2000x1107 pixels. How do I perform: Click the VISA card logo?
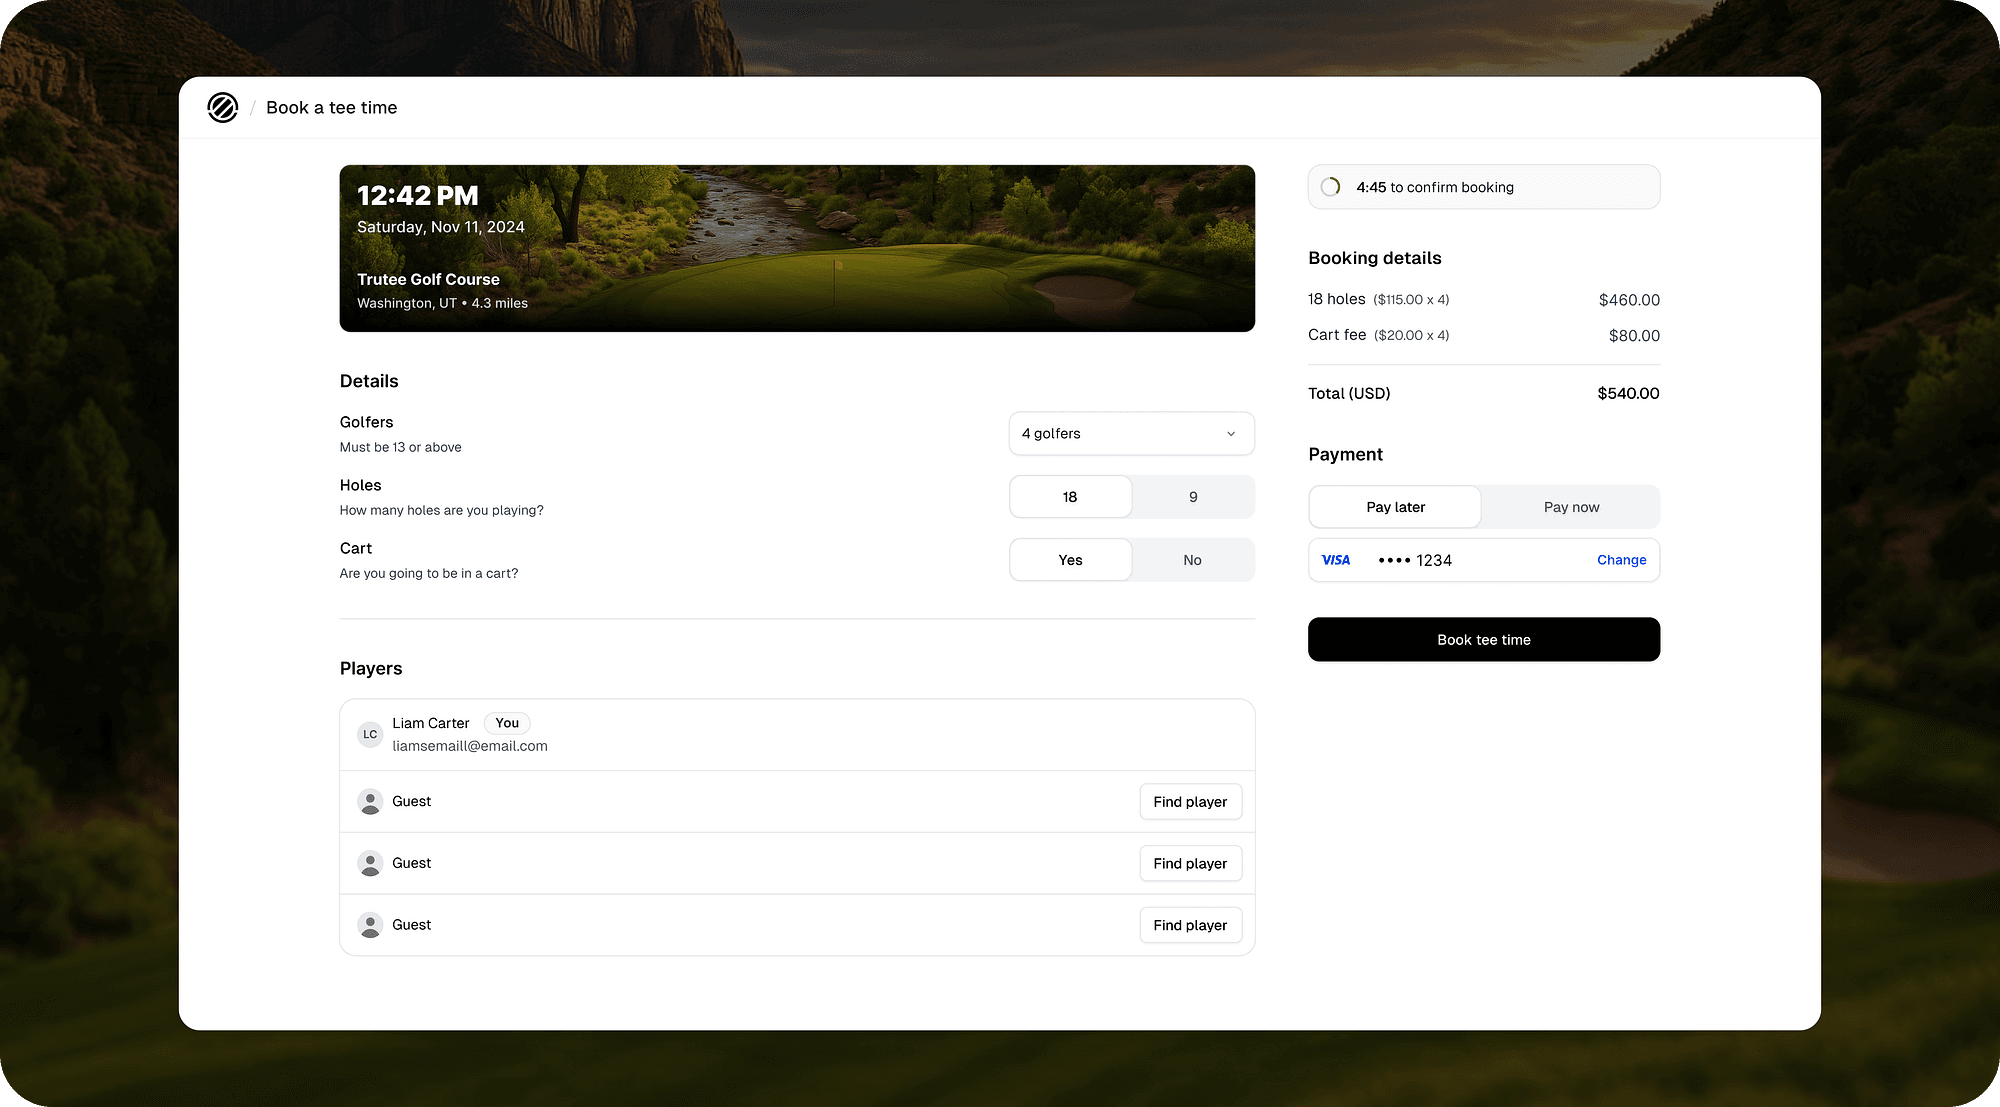coord(1336,560)
